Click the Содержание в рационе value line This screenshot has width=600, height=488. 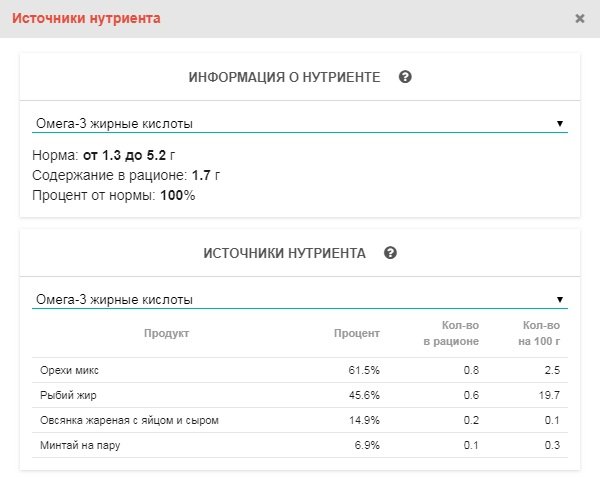[126, 175]
